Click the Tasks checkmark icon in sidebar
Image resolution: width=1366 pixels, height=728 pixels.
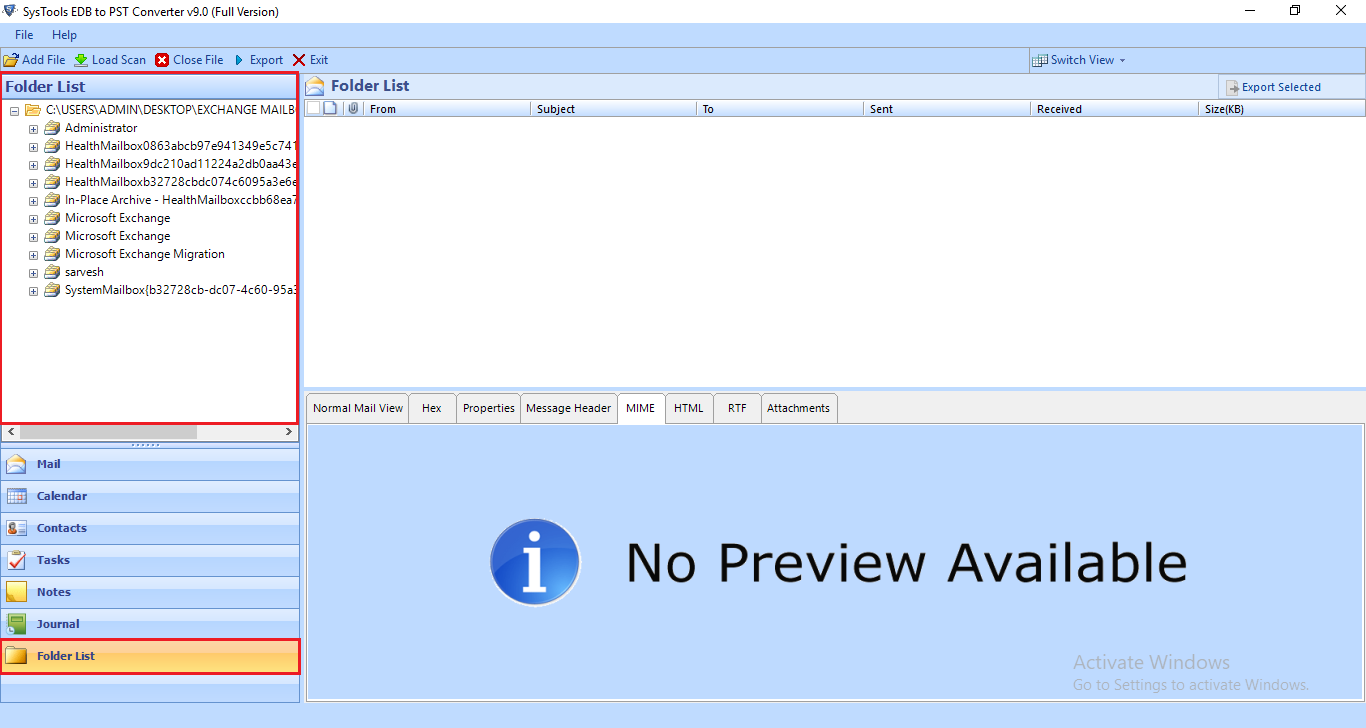(17, 560)
